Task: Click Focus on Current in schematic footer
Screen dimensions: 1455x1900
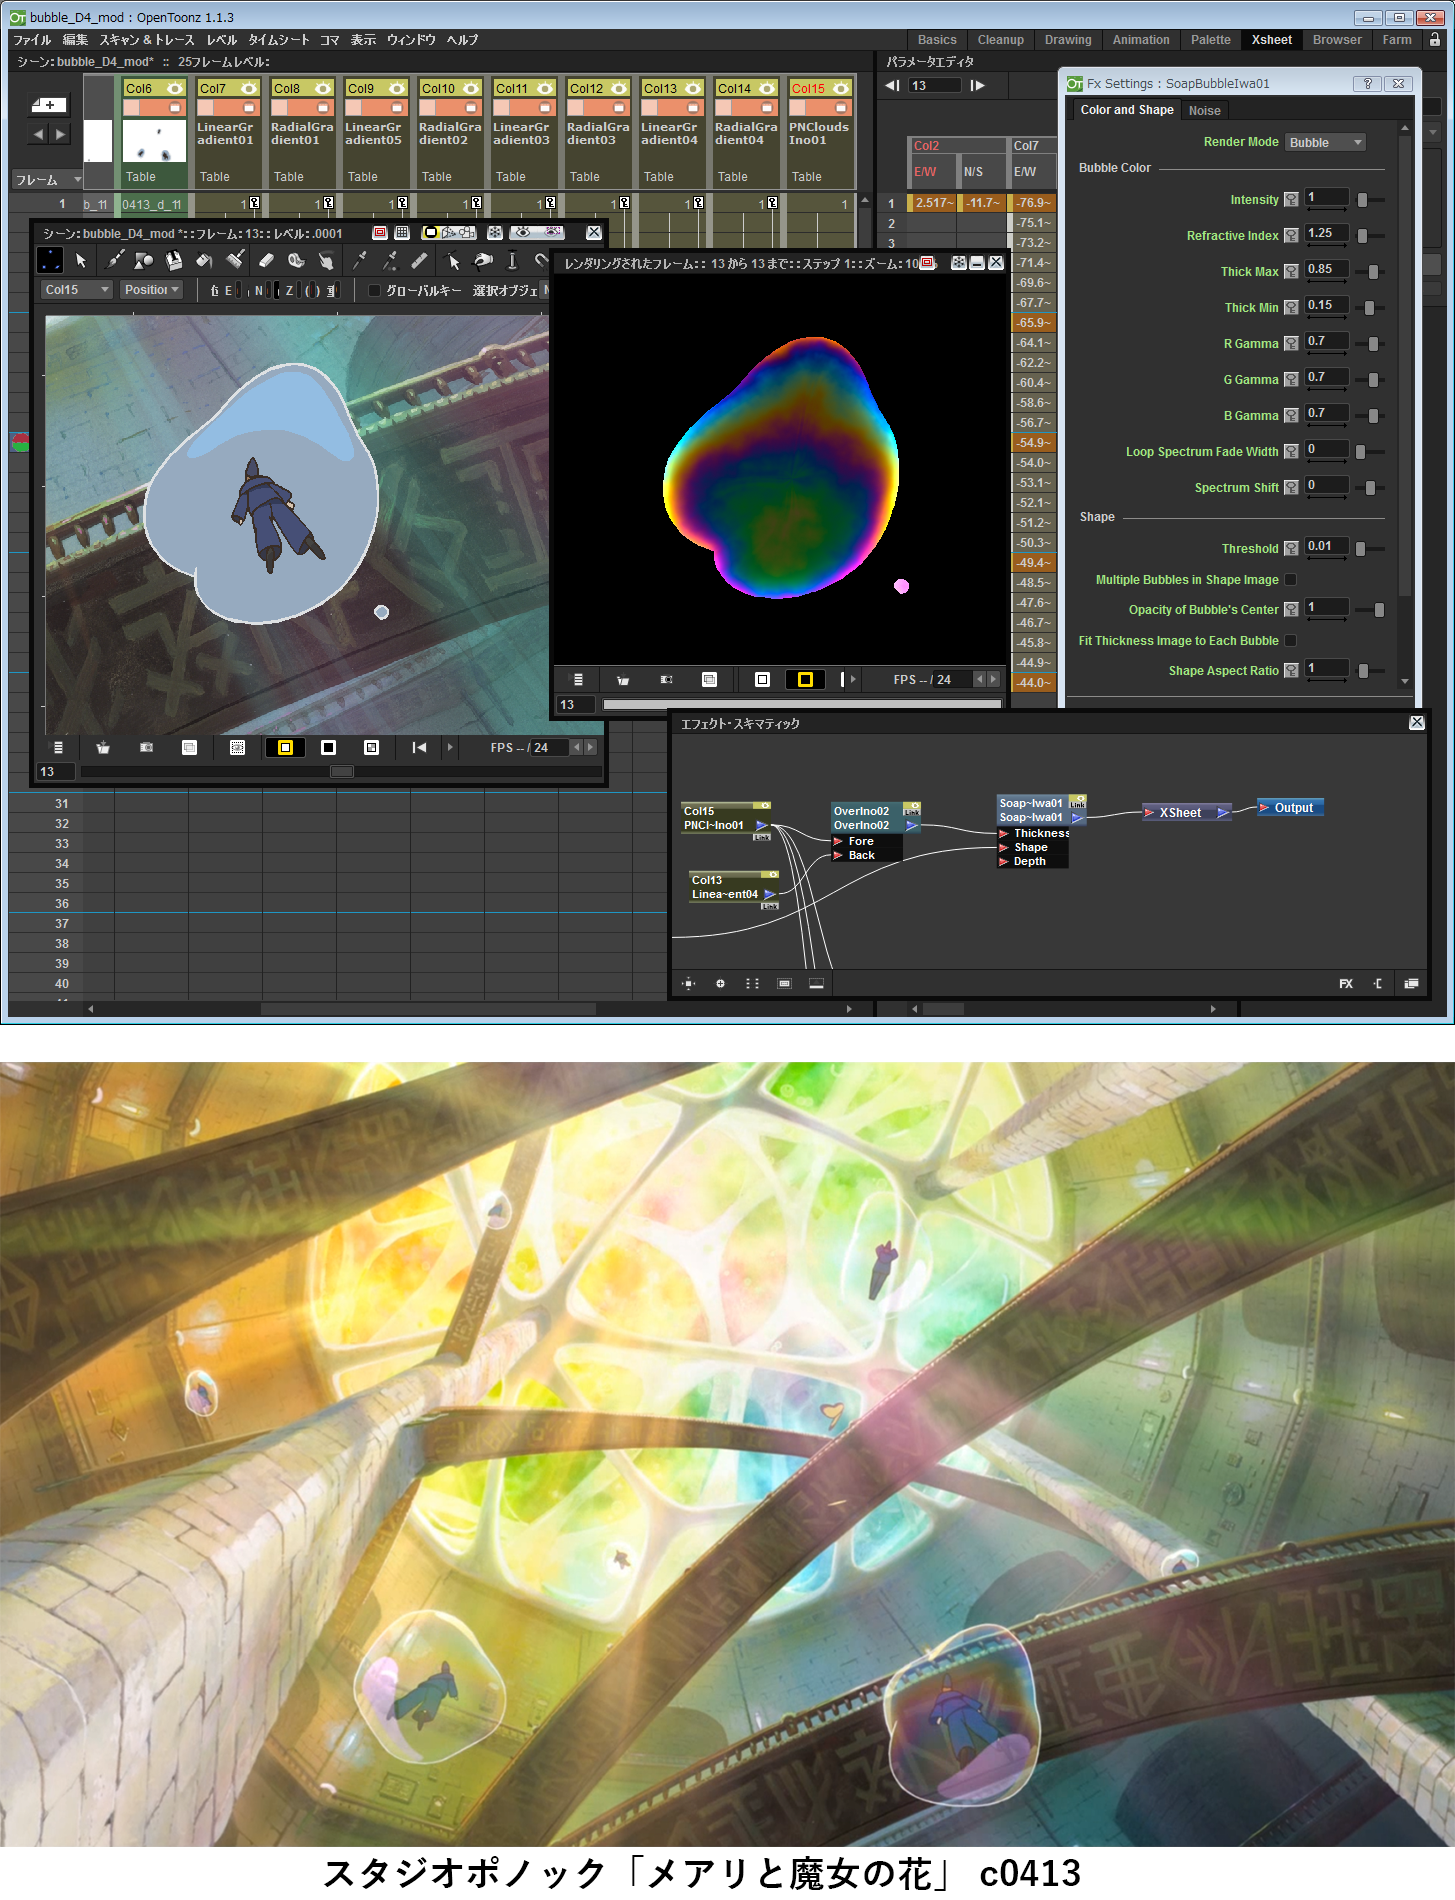Action: (x=720, y=984)
